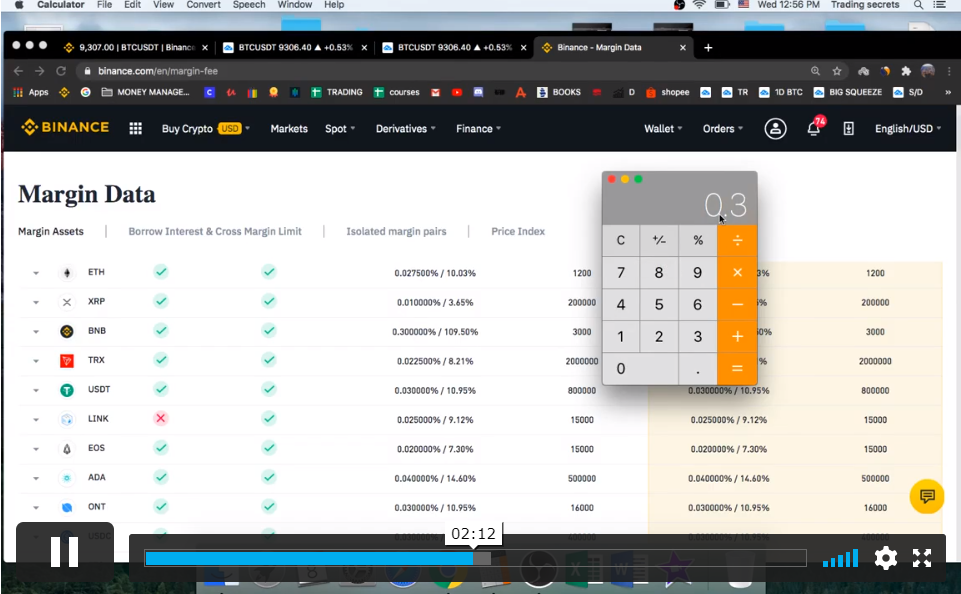Viewport: 961px width, 594px height.
Task: Open a new browser tab
Action: [x=708, y=48]
